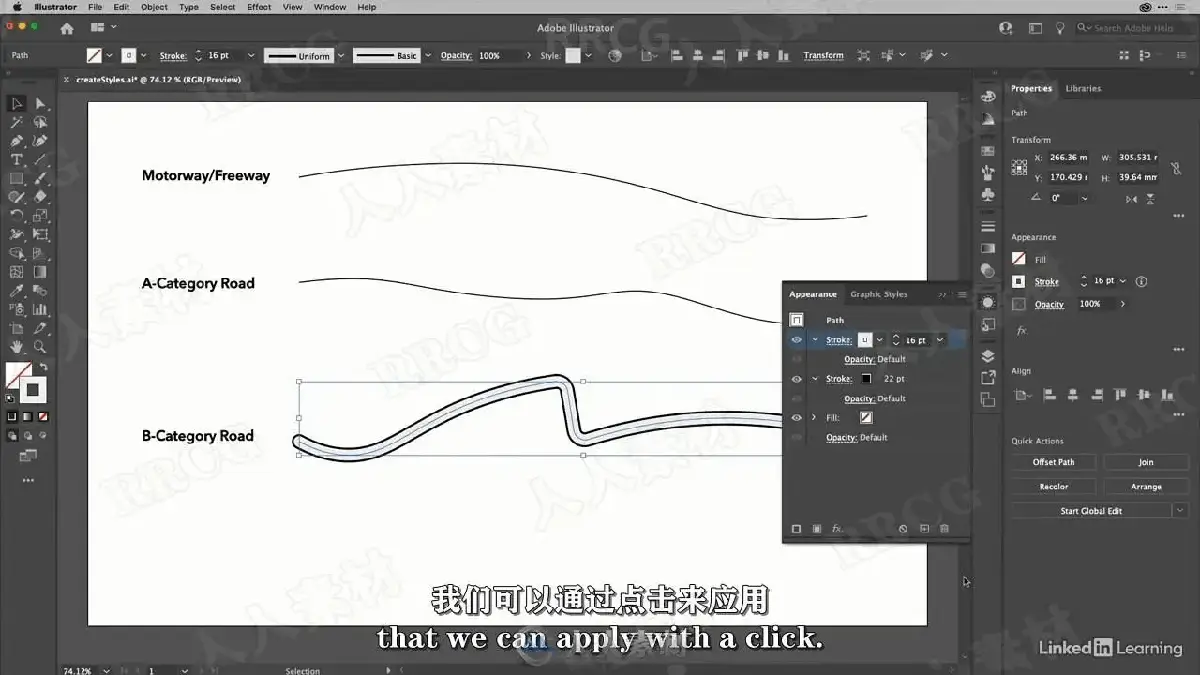1200x675 pixels.
Task: Click Transform link in control bar
Action: point(823,56)
